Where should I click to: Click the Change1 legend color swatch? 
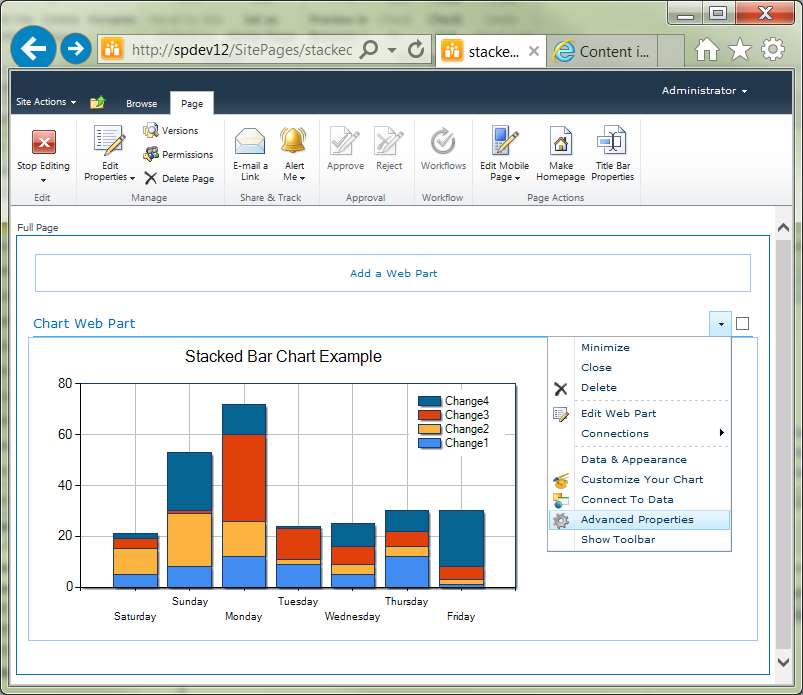(x=429, y=443)
